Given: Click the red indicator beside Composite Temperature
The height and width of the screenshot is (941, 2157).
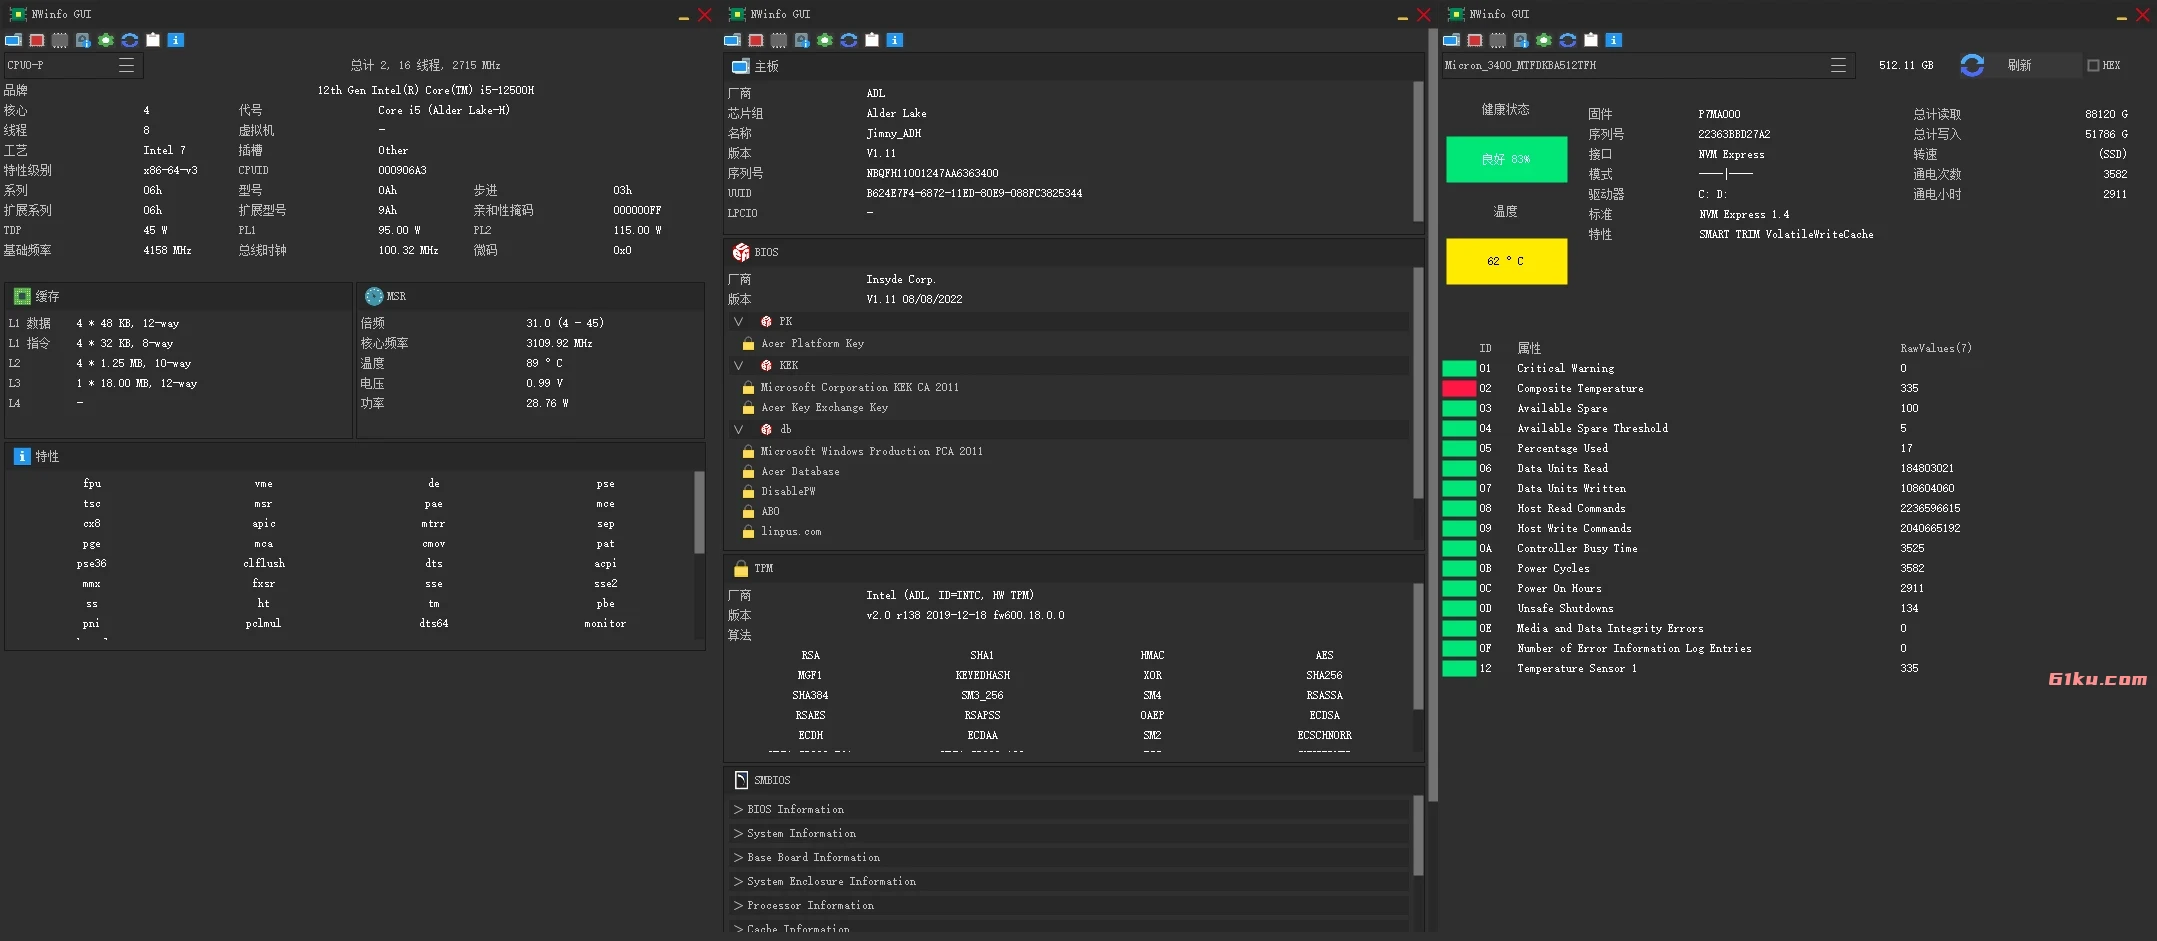Looking at the screenshot, I should (1459, 388).
